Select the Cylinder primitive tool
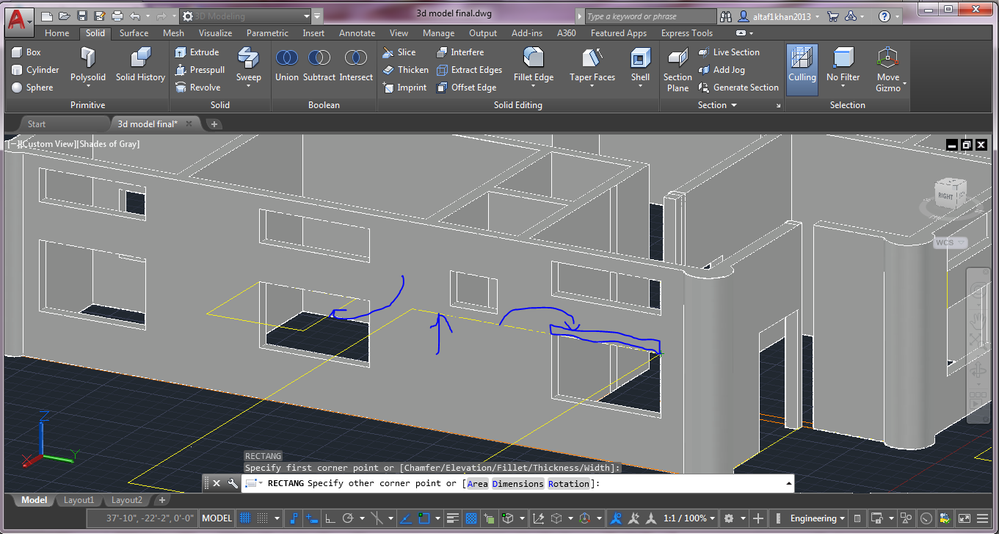The image size is (999, 534). pyautogui.click(x=35, y=70)
